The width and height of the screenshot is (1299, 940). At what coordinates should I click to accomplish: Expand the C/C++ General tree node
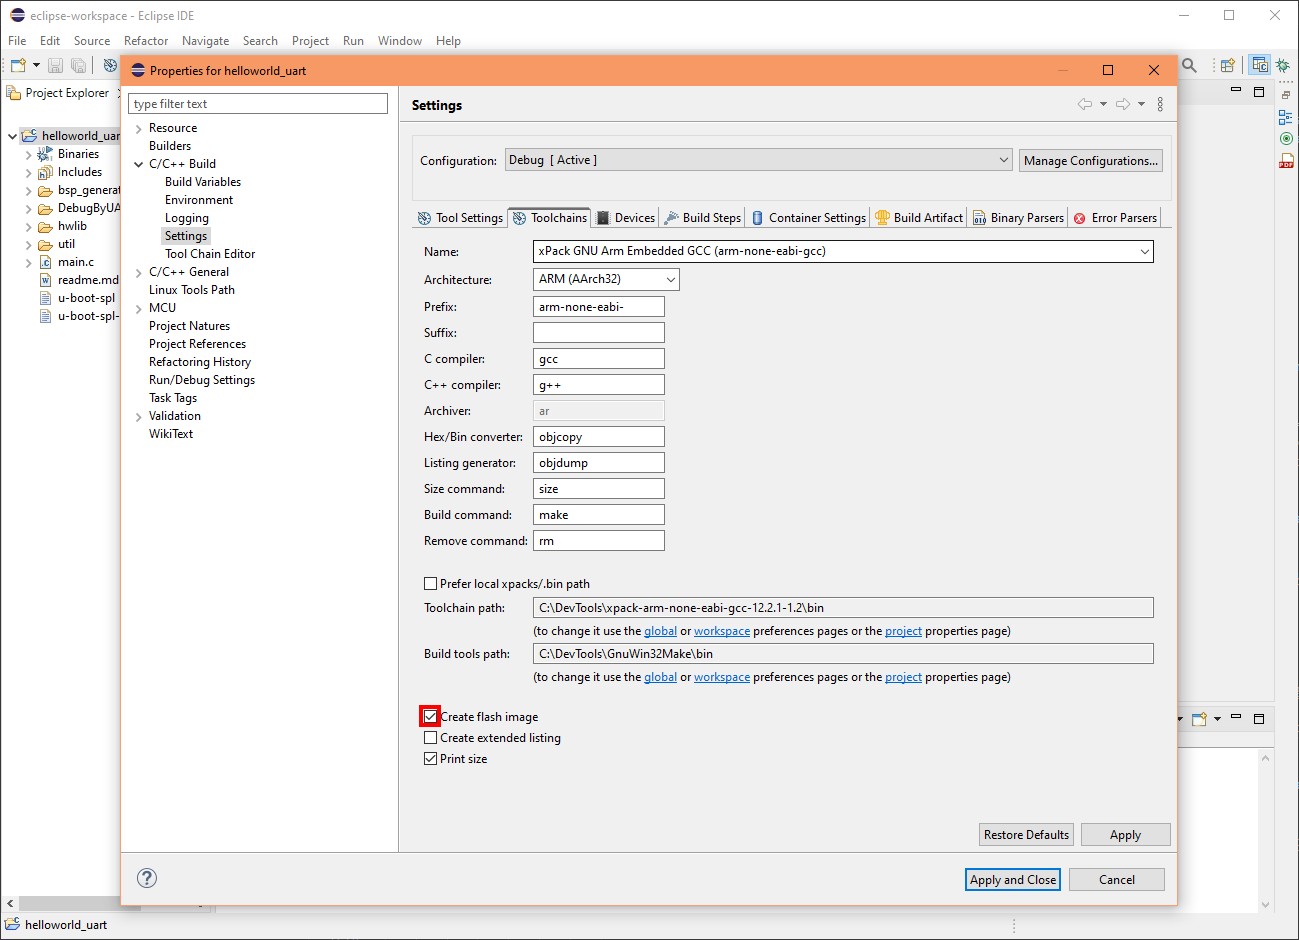[139, 271]
